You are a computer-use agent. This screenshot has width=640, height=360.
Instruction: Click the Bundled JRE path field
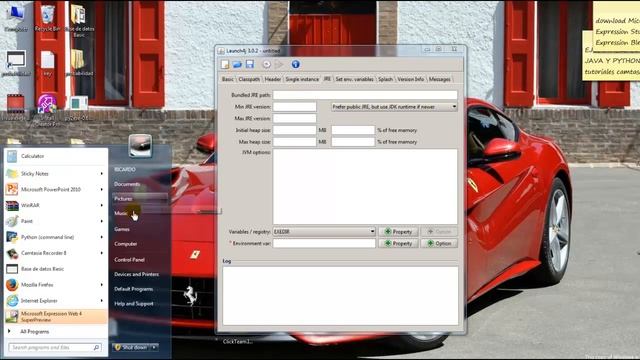point(365,95)
